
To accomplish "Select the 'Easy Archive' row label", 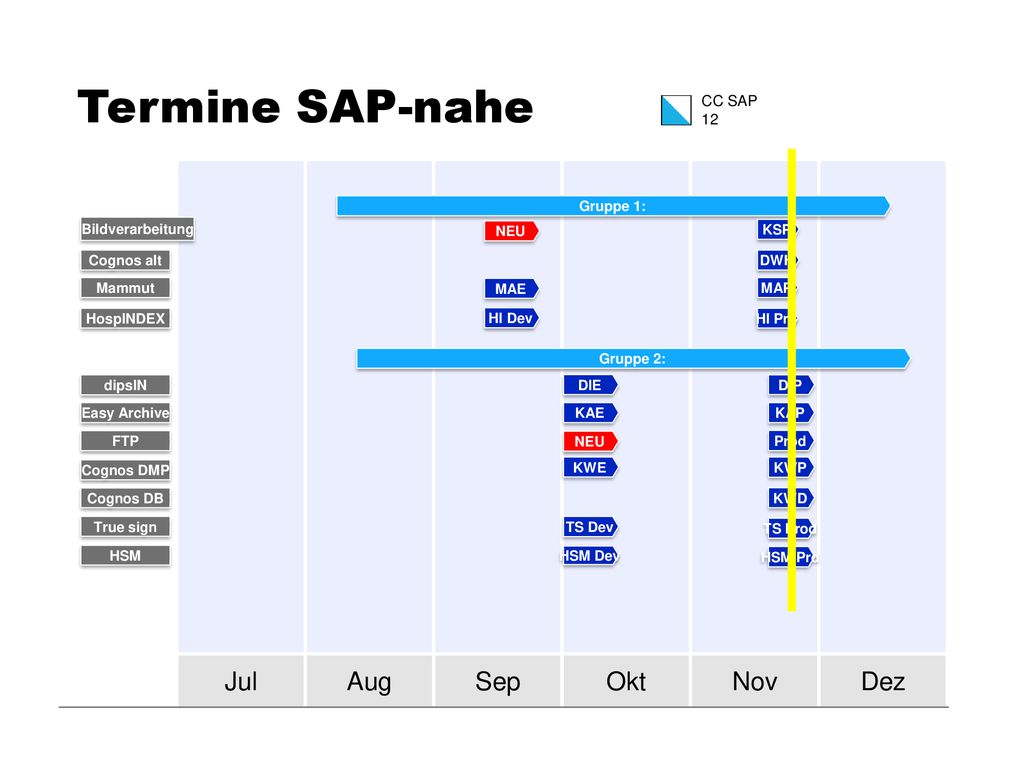I will click(125, 413).
